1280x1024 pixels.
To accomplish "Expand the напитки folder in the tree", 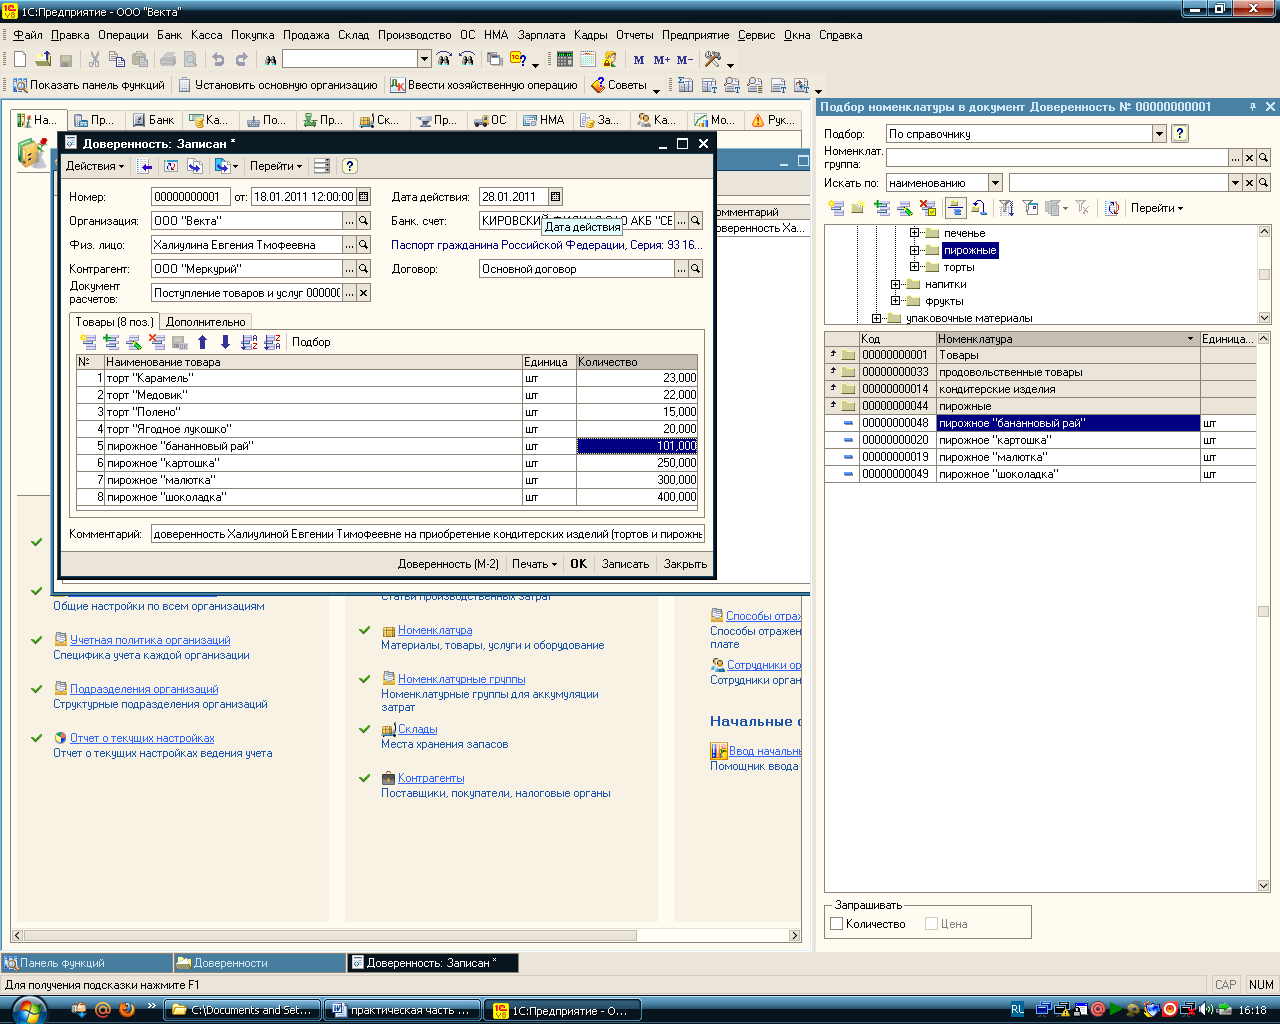I will 896,284.
